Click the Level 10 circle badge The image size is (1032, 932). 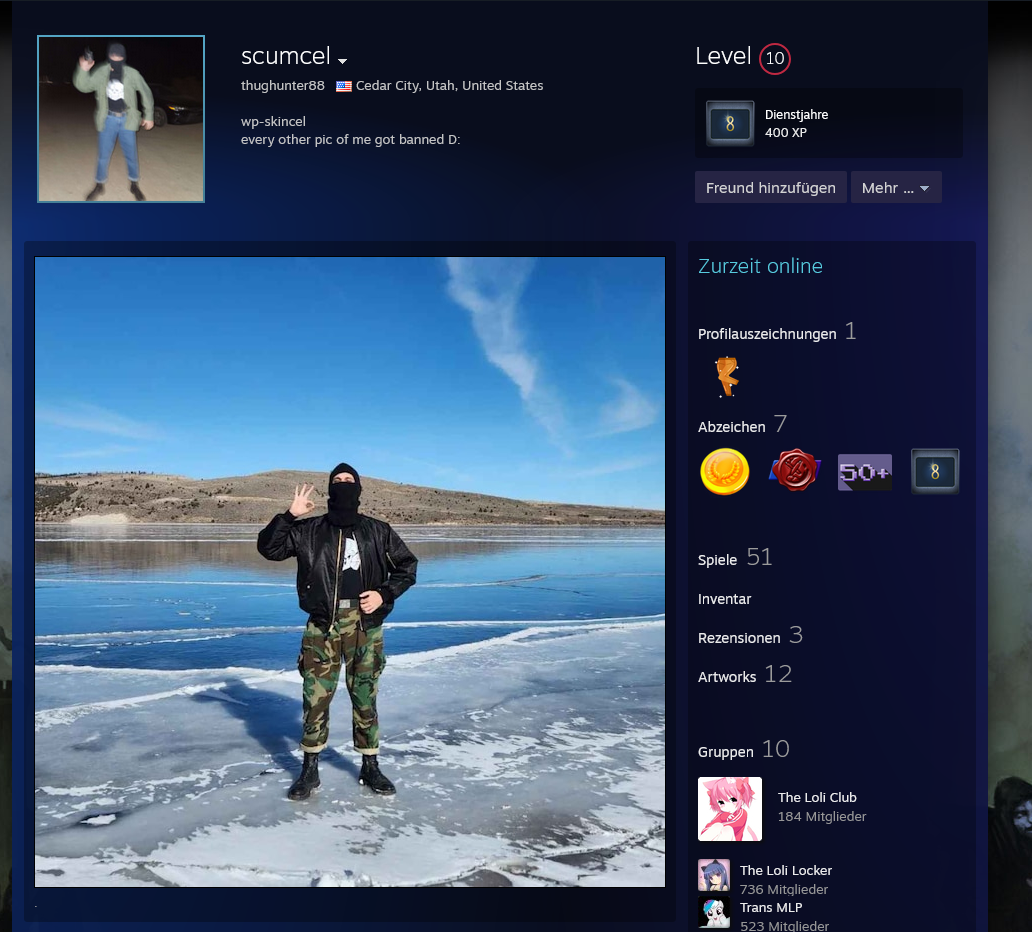tap(774, 59)
